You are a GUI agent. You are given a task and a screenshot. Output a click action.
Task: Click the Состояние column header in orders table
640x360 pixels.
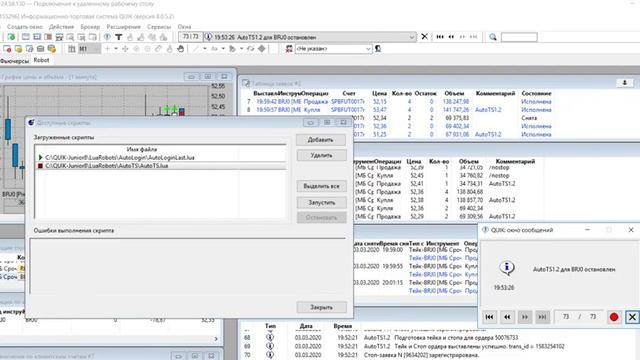point(536,93)
